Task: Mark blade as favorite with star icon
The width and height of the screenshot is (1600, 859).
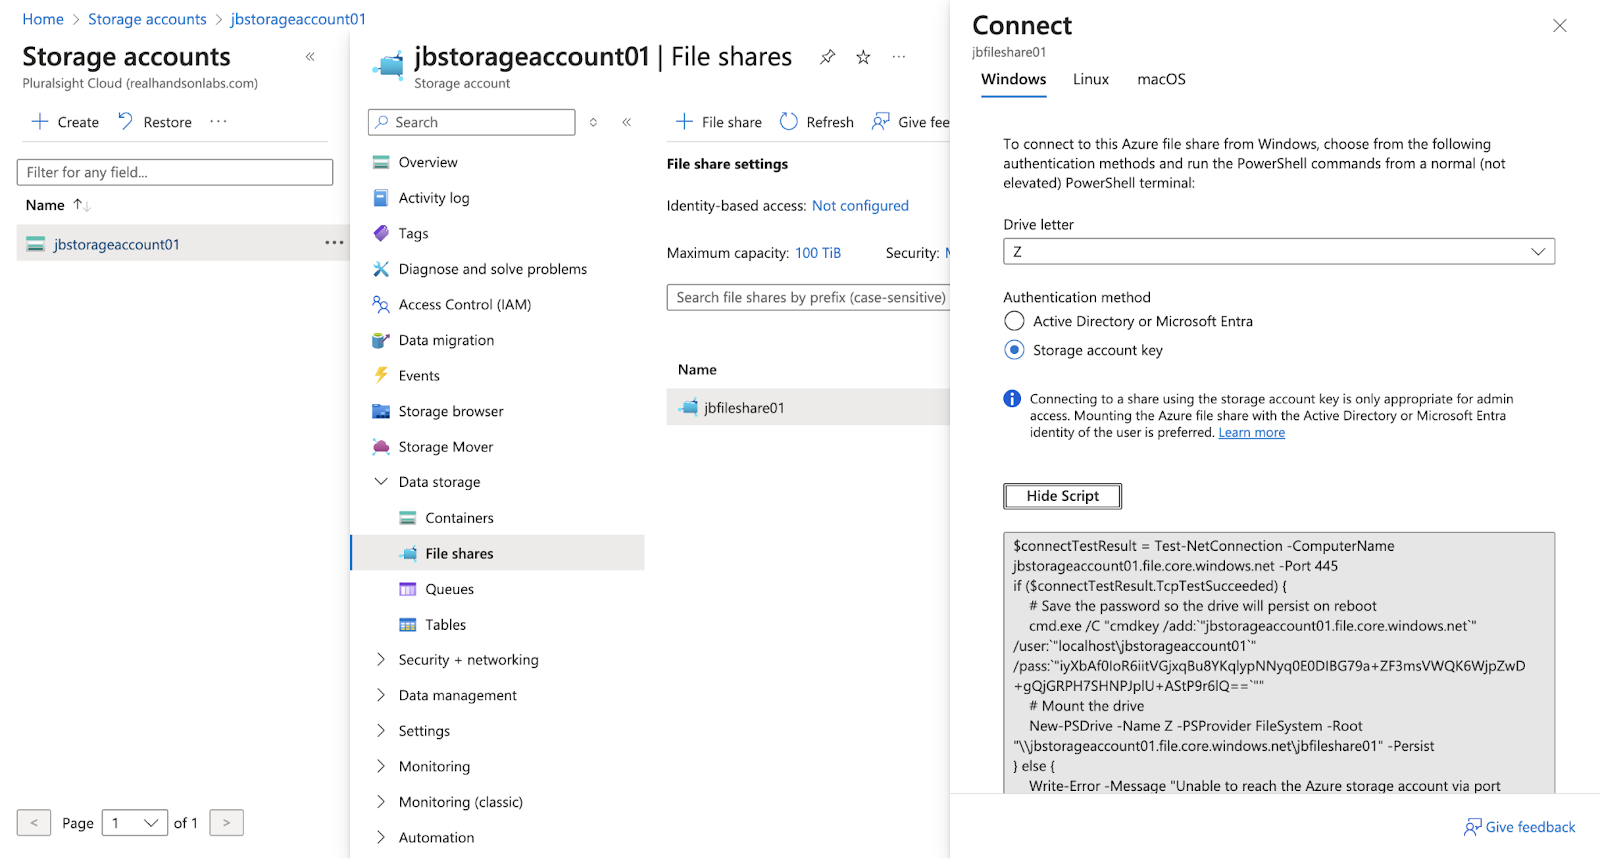Action: pos(863,57)
